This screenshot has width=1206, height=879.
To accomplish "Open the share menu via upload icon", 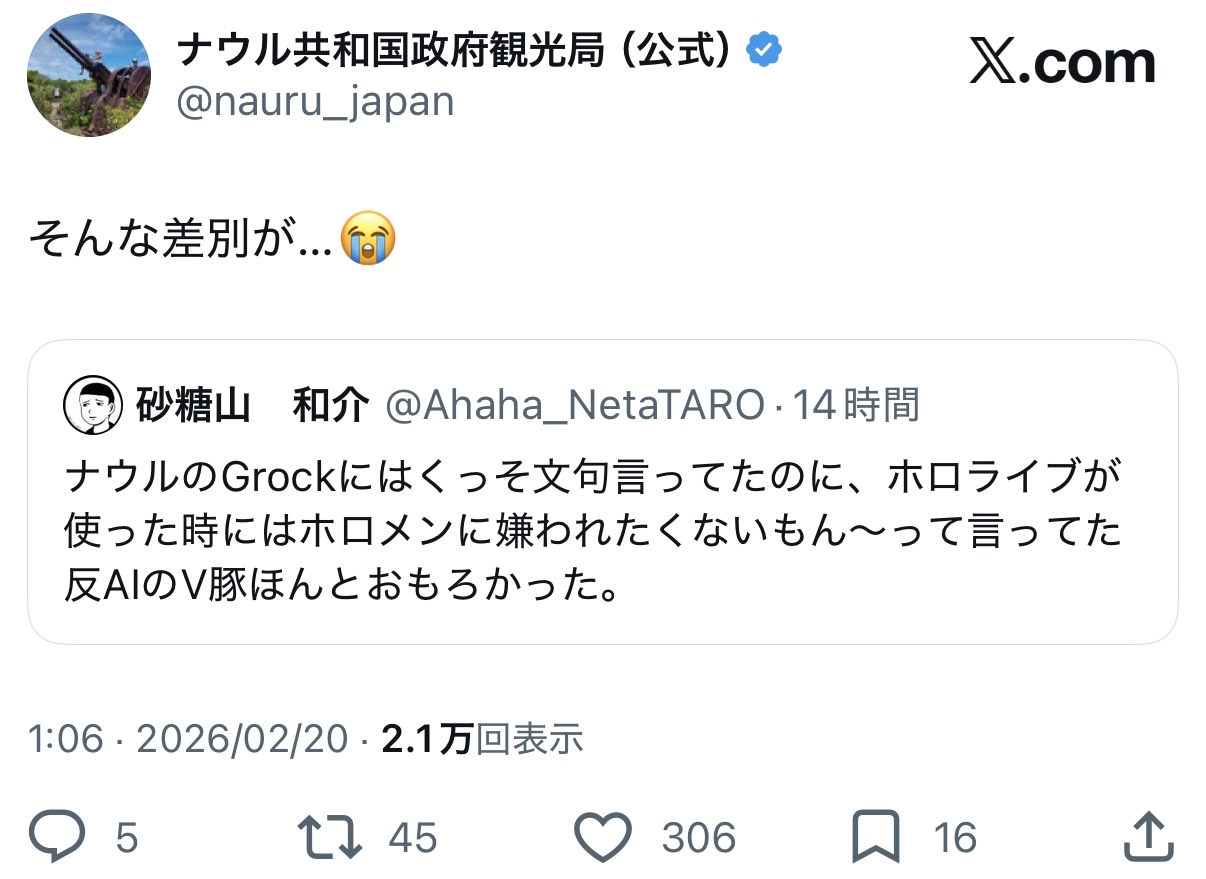I will 1148,835.
